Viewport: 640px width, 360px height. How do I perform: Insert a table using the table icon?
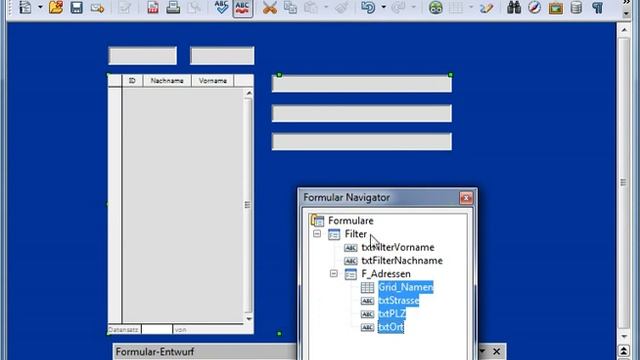coord(456,7)
